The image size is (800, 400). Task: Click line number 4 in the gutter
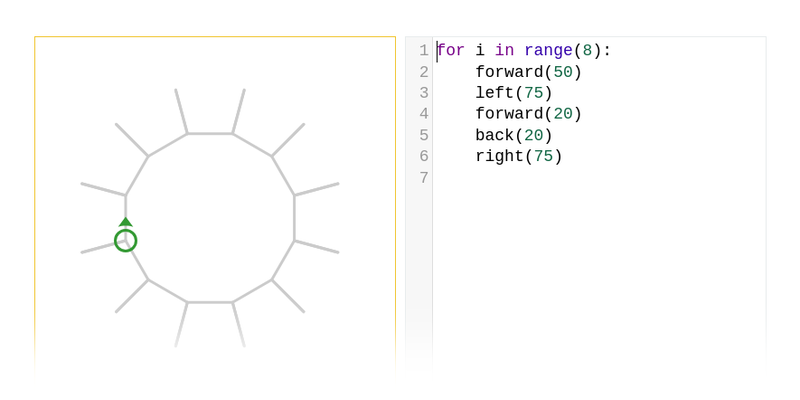pos(424,114)
